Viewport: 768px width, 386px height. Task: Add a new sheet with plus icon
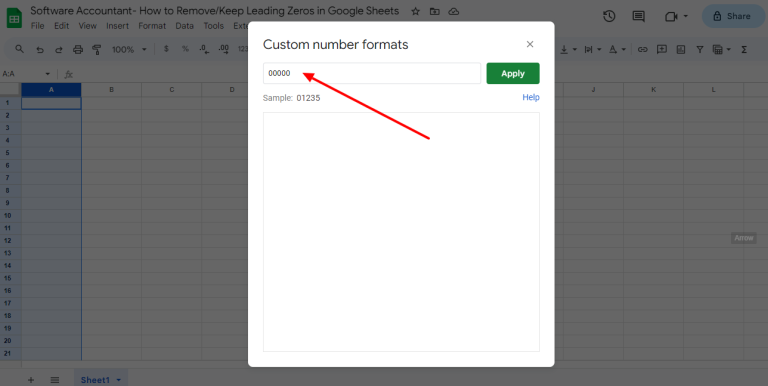coord(31,380)
